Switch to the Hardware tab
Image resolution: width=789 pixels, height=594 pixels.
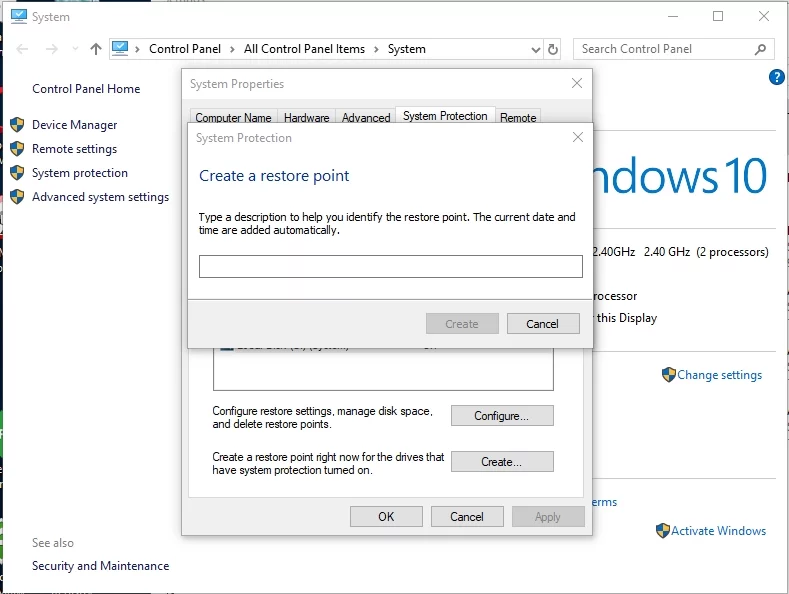pos(306,118)
